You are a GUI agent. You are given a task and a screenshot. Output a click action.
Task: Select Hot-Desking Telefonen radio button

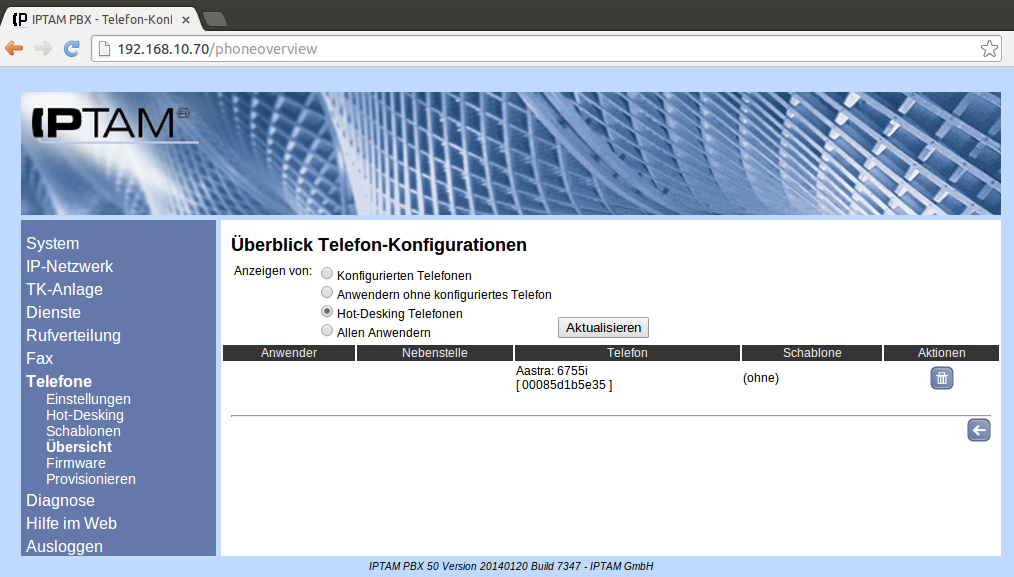[x=327, y=312]
